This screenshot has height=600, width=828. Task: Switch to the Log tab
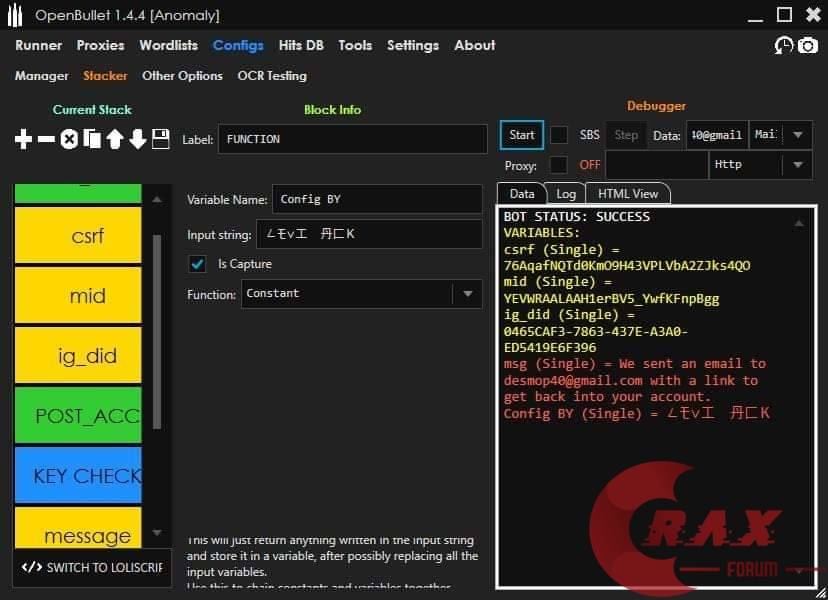click(x=566, y=194)
